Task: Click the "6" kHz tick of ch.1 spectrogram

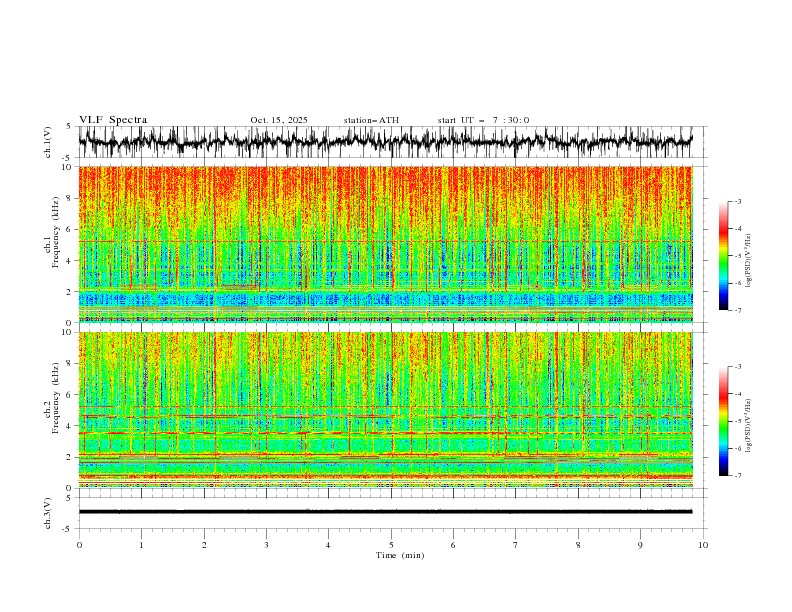Action: click(71, 230)
